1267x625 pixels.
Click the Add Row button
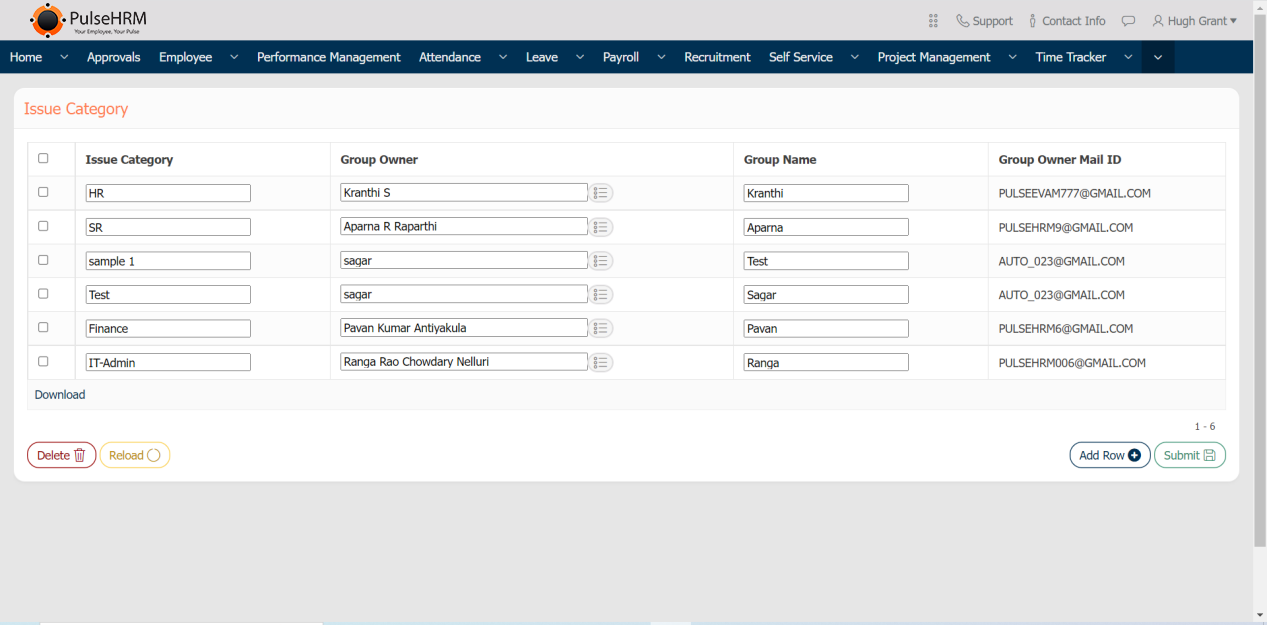[x=1109, y=455]
